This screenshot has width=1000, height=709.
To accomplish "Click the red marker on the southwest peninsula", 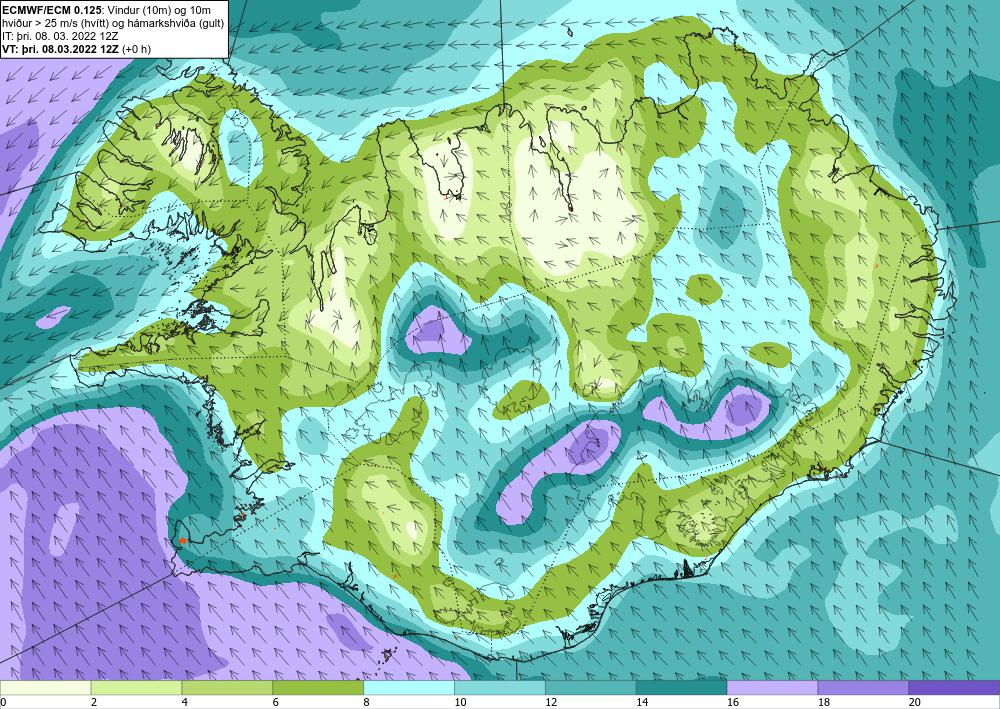I will pos(182,541).
